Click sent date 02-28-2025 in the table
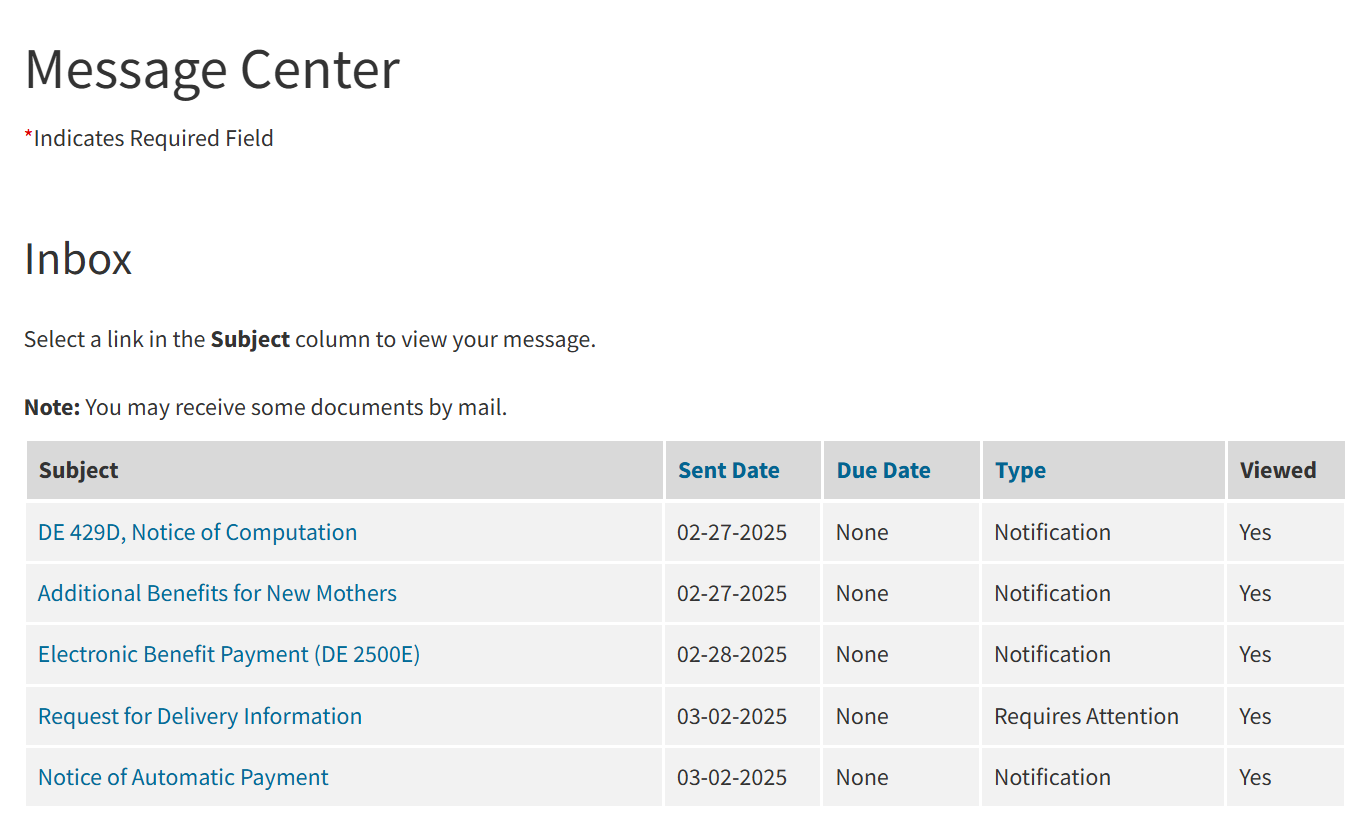 click(732, 654)
